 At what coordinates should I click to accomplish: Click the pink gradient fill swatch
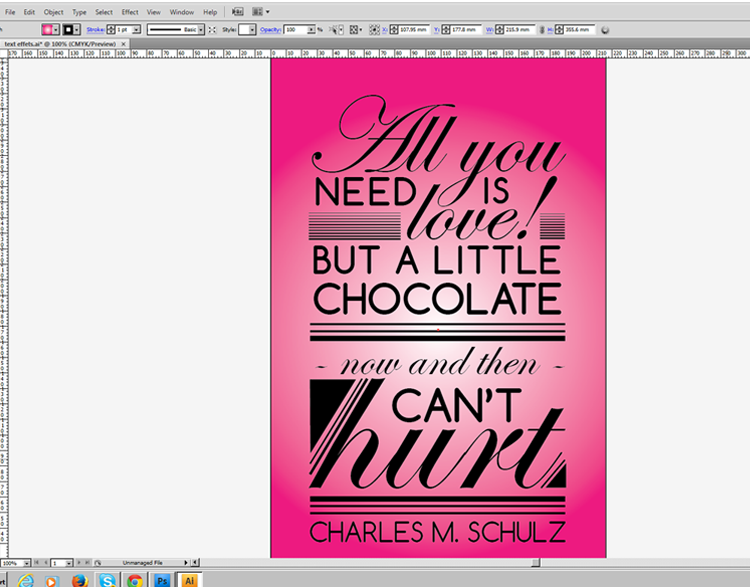47,30
